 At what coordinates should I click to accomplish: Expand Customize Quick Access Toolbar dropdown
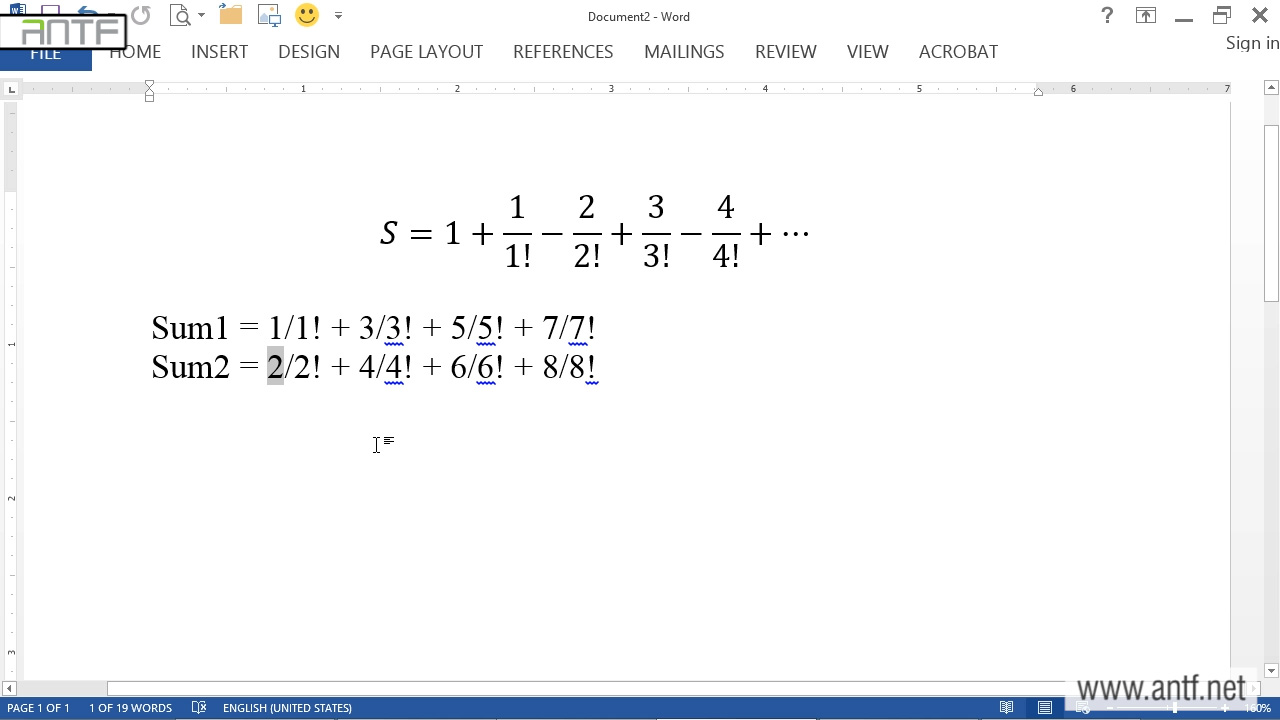tap(338, 16)
